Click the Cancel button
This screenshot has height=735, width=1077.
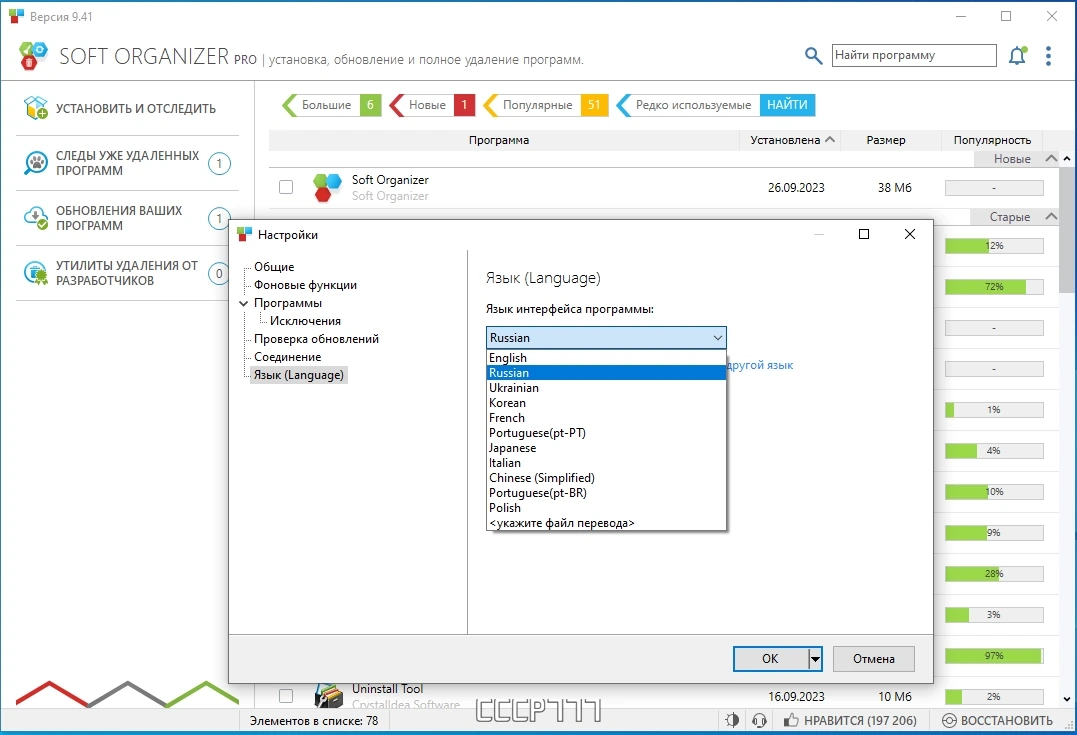pos(874,659)
